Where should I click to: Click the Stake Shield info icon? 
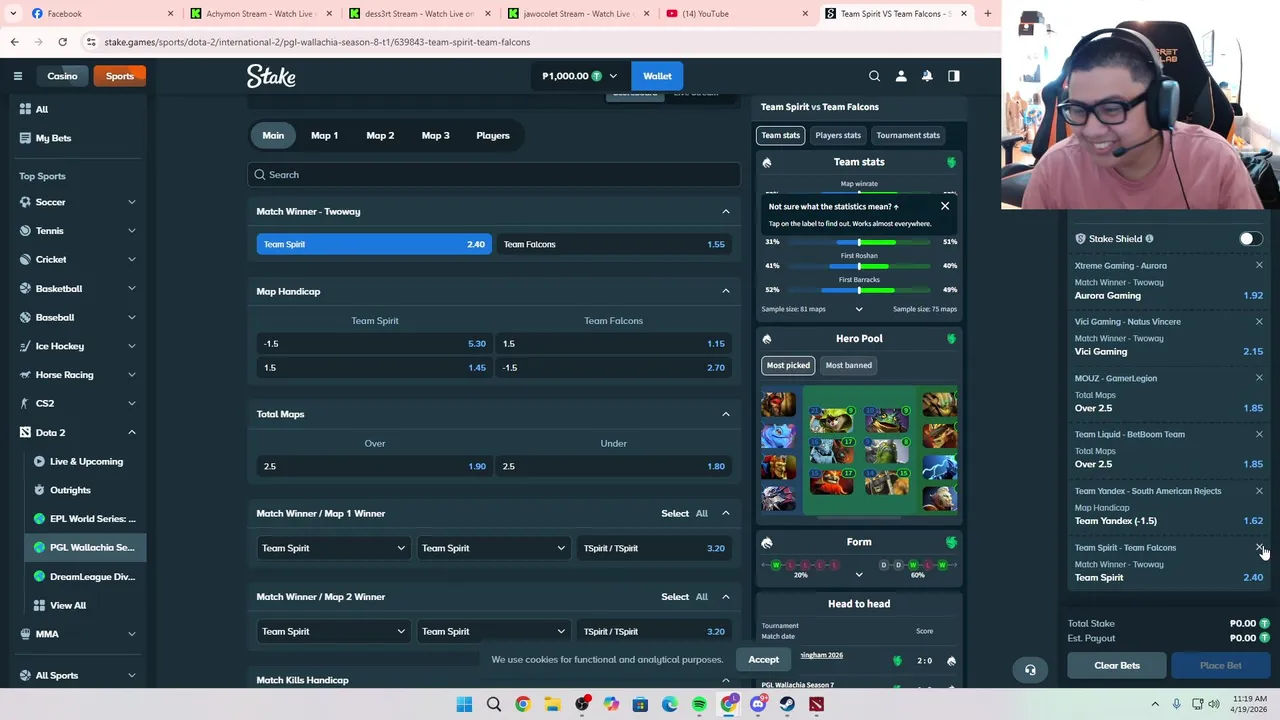pos(1149,239)
